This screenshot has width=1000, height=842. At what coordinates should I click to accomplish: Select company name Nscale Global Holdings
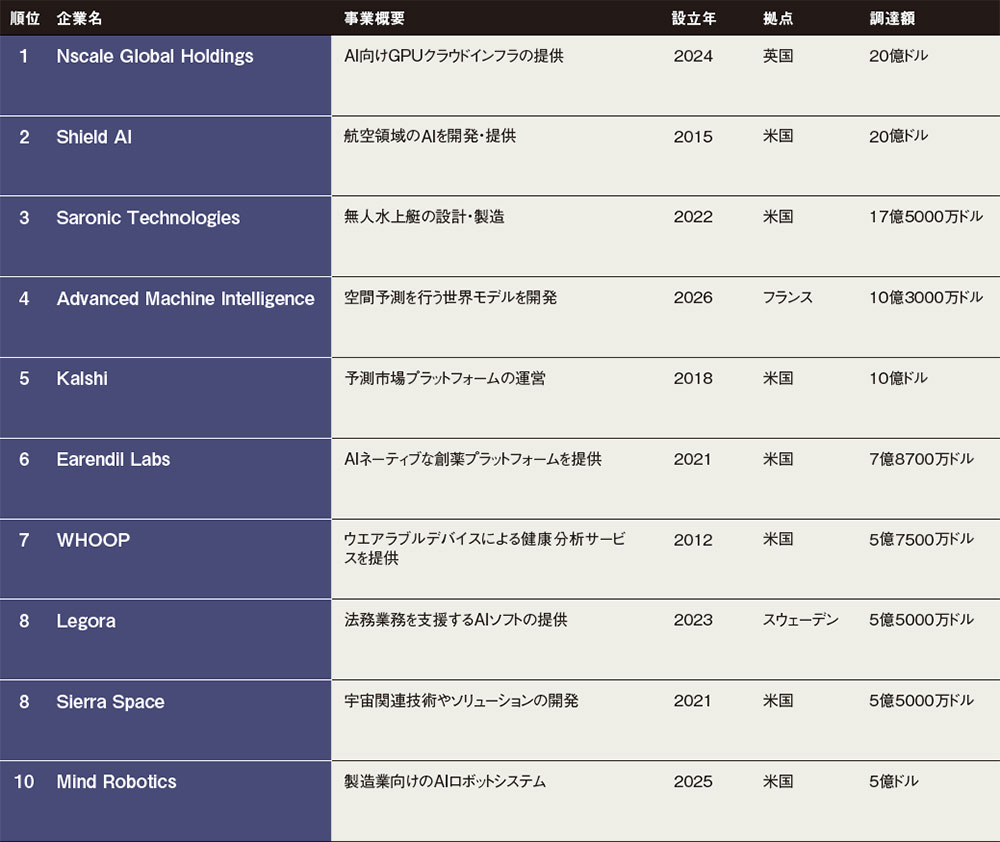(155, 57)
